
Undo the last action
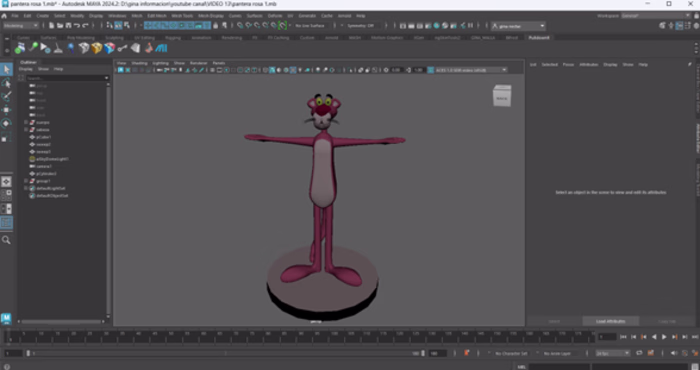click(x=76, y=25)
